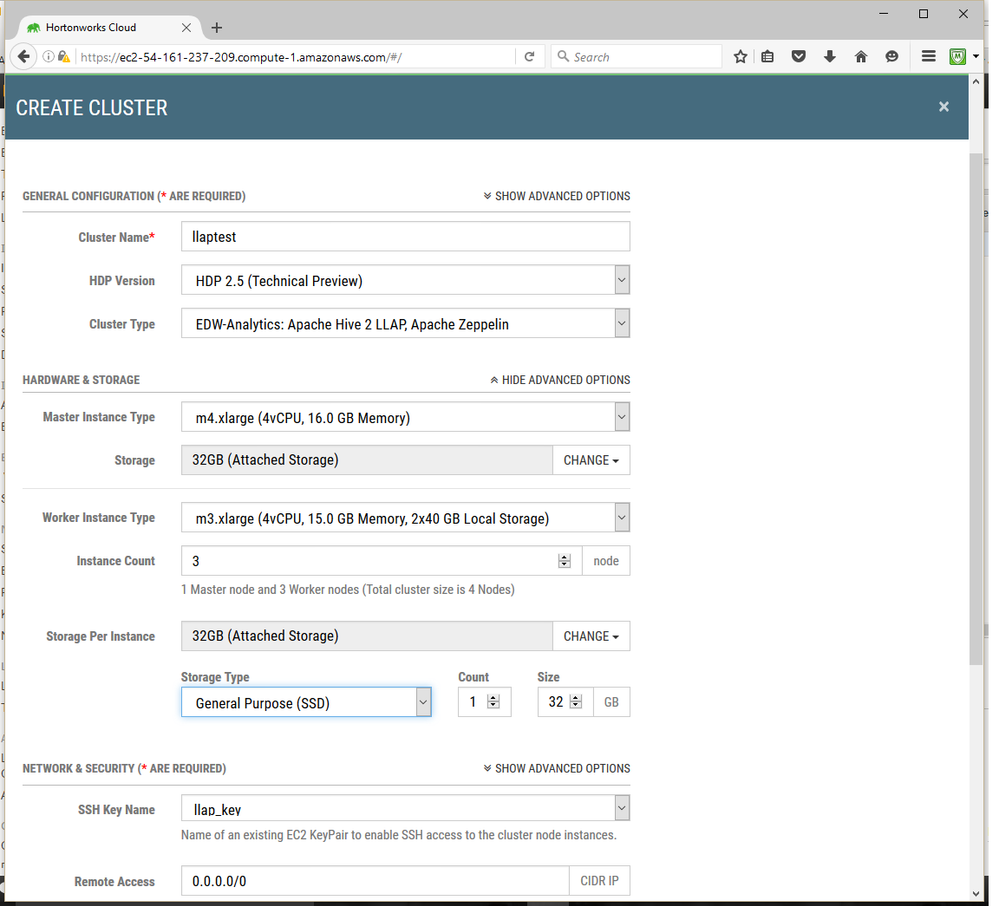Viewport: 999px width, 906px height.
Task: Click the back navigation arrow
Action: 24,56
